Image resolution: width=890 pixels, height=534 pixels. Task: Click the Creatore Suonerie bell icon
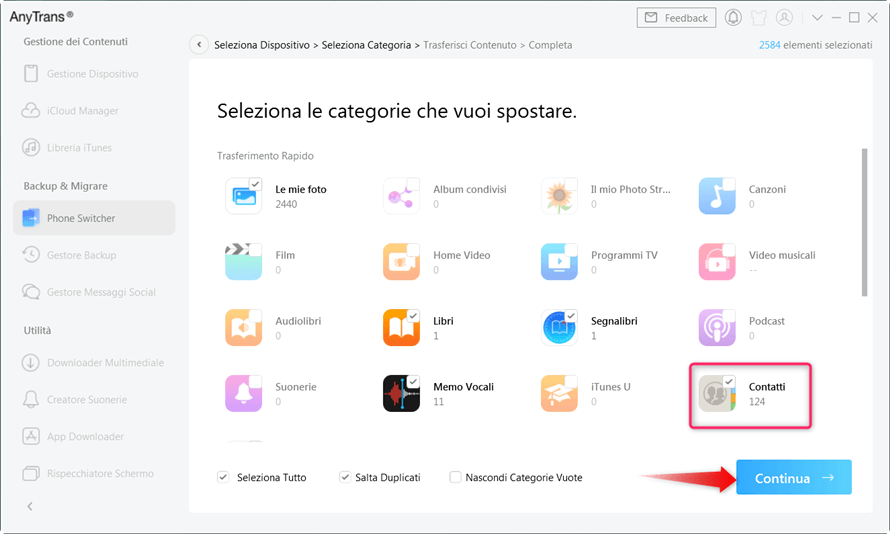click(31, 399)
